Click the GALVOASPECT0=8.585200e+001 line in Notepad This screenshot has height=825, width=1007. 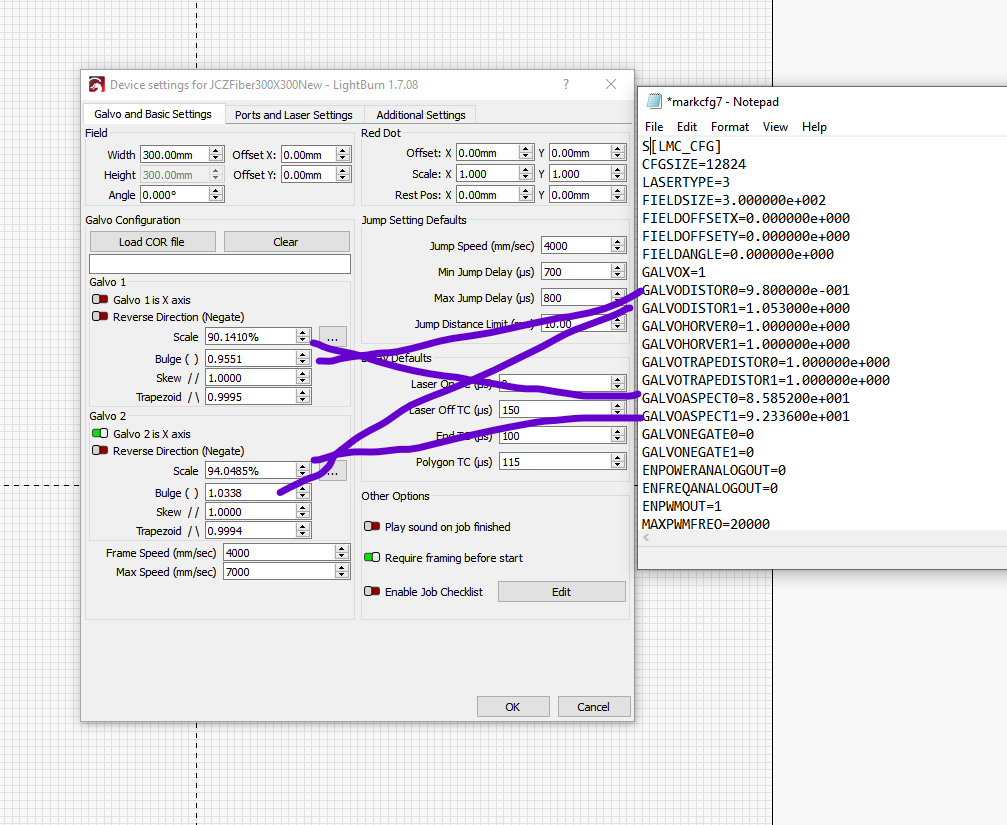coord(746,398)
